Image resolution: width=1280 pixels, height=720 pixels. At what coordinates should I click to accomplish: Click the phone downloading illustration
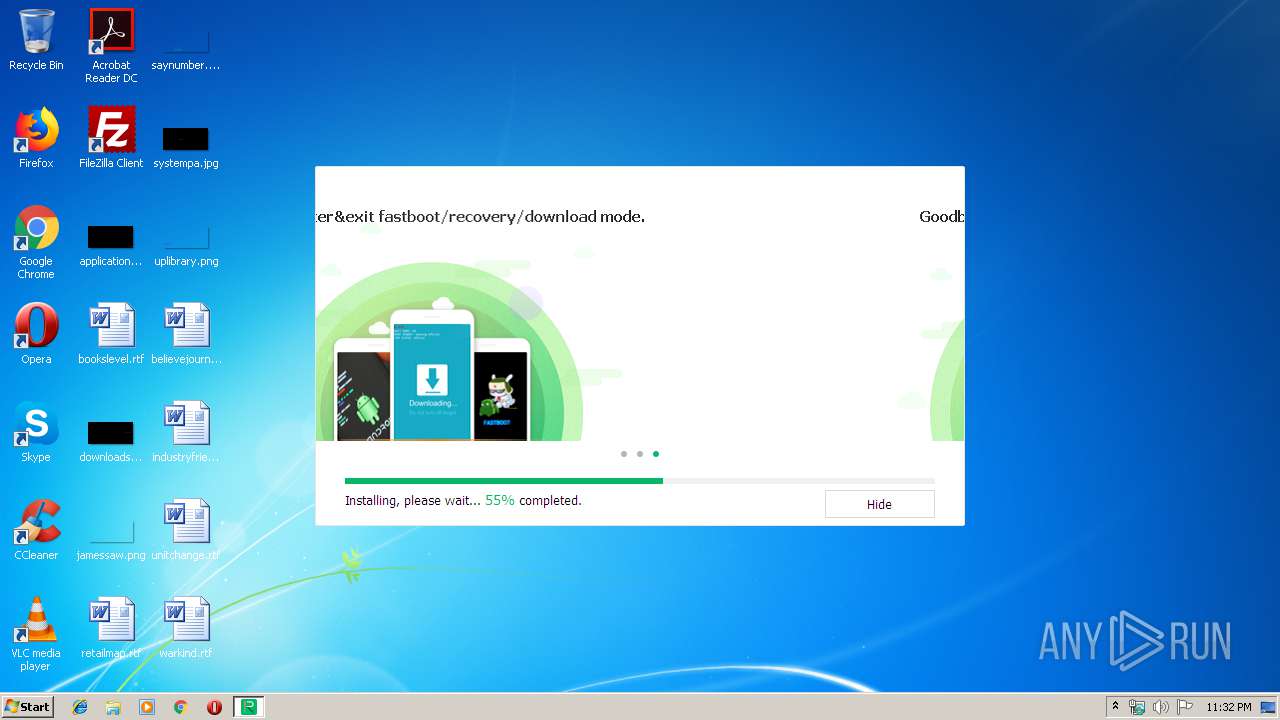tap(432, 374)
